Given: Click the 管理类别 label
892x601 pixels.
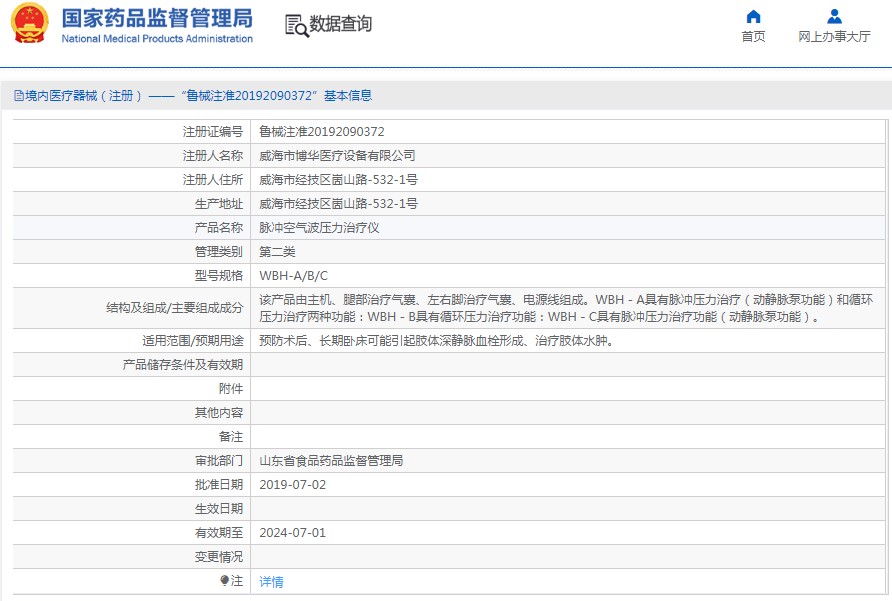Looking at the screenshot, I should [x=219, y=252].
